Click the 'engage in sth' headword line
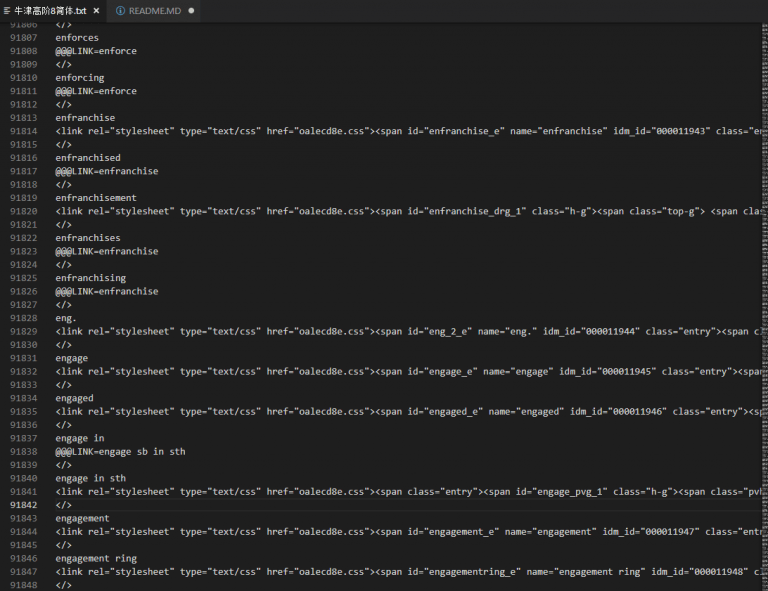The image size is (768, 591). click(90, 478)
